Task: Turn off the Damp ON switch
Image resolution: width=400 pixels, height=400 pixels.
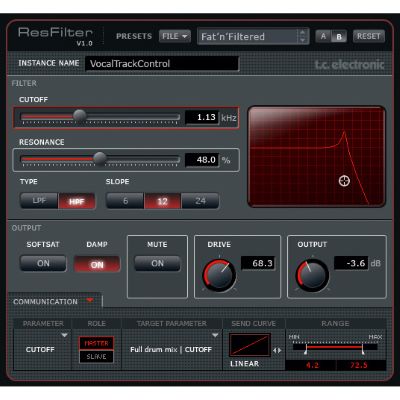Action: pyautogui.click(x=97, y=264)
